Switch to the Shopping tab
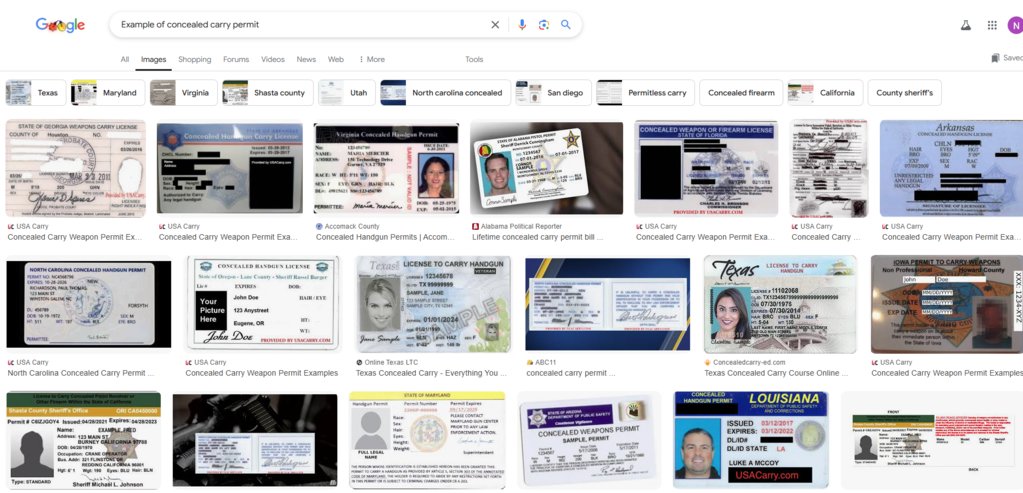The width and height of the screenshot is (1023, 493). 194,59
